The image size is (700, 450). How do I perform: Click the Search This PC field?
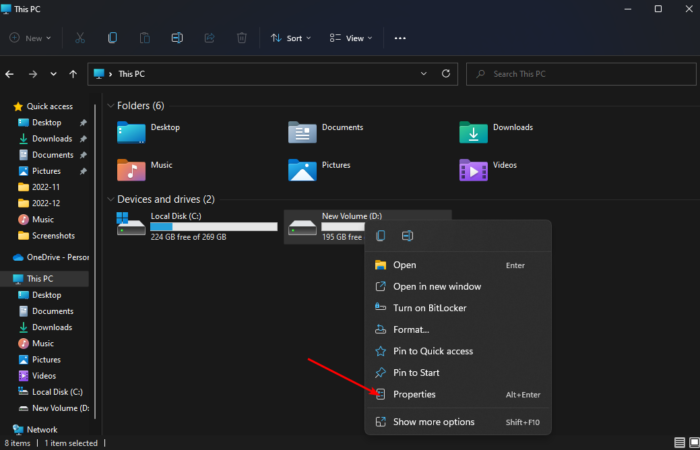(581, 74)
